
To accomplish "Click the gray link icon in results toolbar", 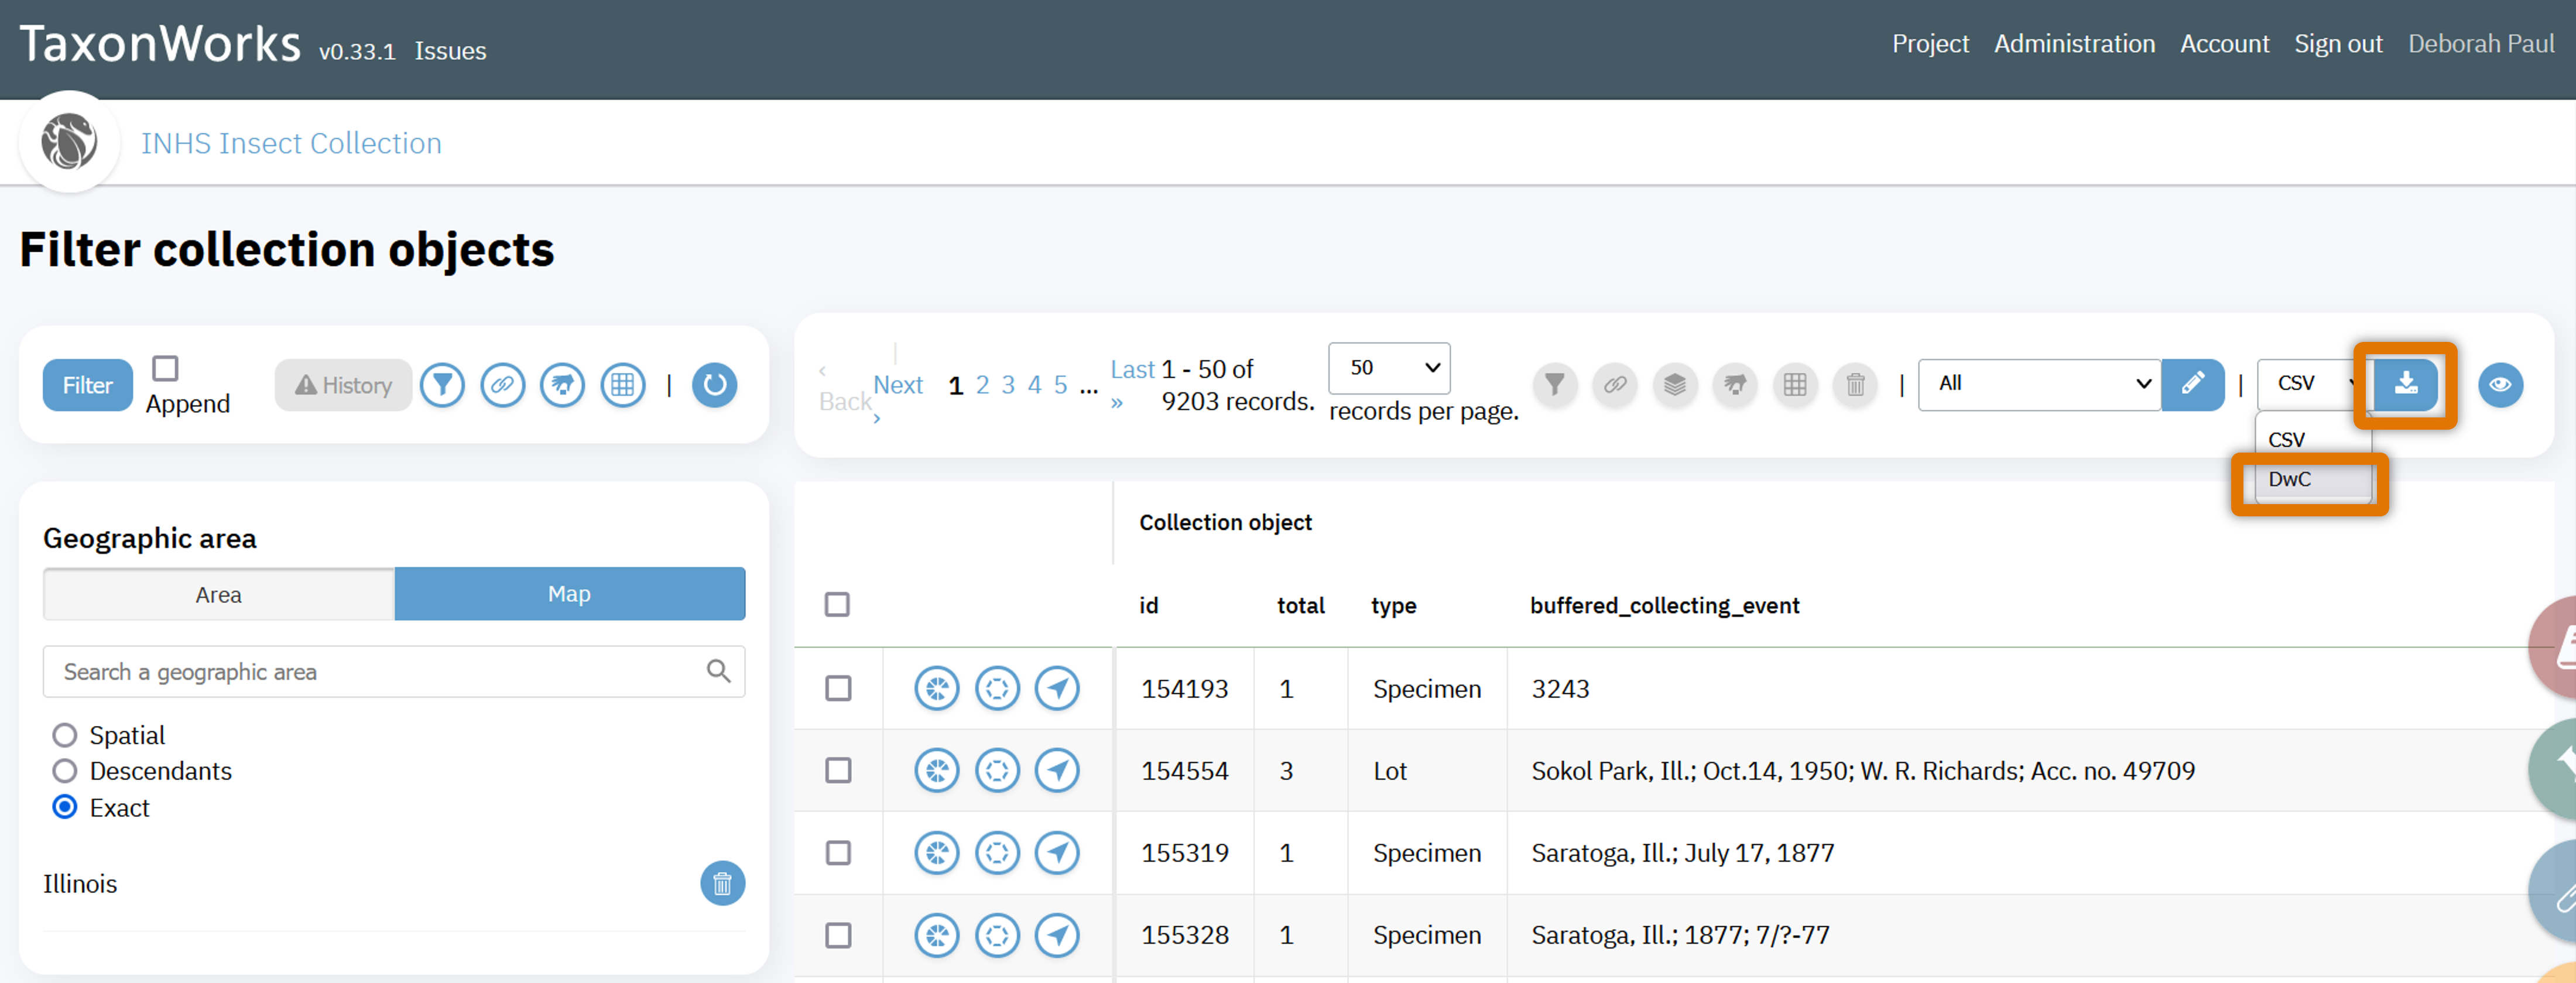I will 1614,385.
